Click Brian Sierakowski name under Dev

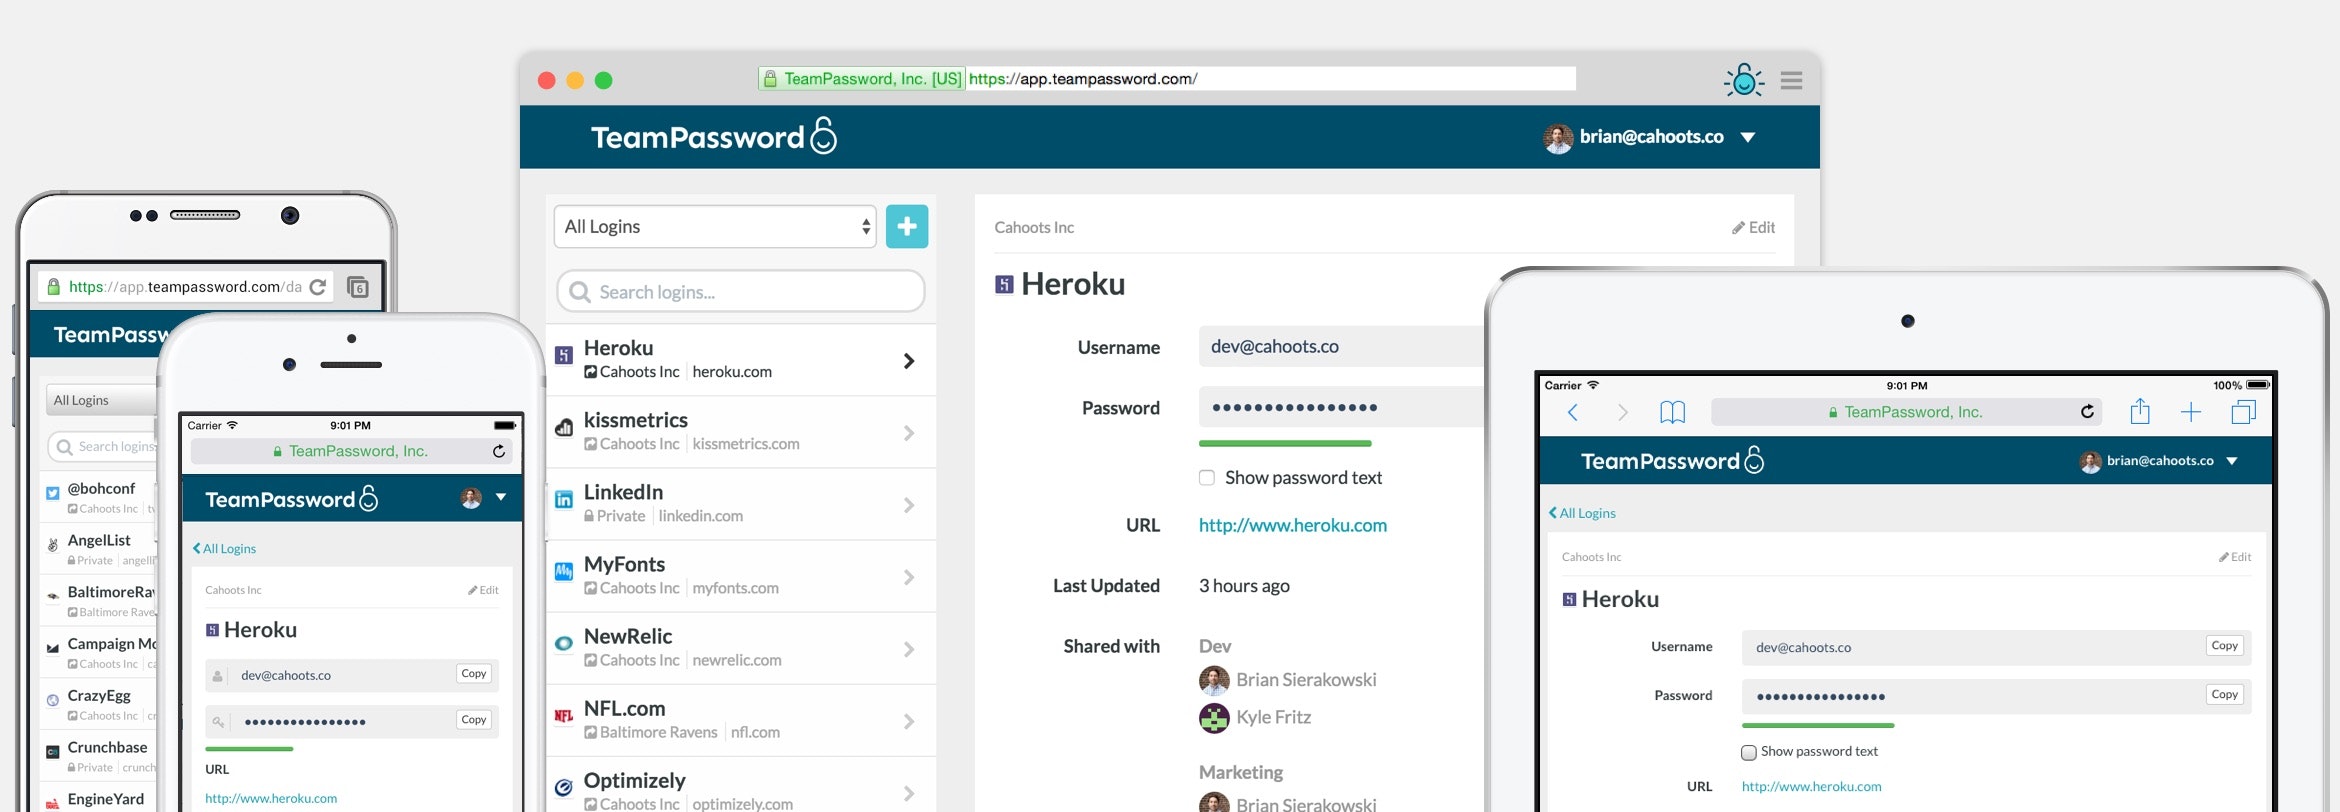tap(1306, 680)
